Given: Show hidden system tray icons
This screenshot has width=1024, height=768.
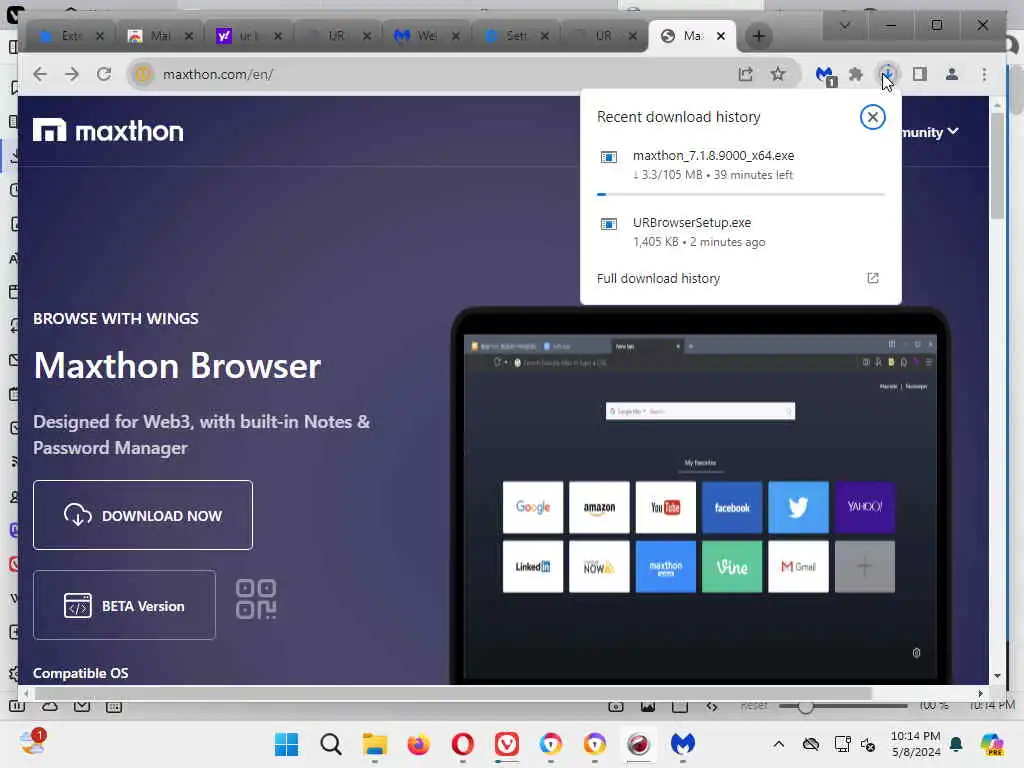Looking at the screenshot, I should [x=778, y=744].
